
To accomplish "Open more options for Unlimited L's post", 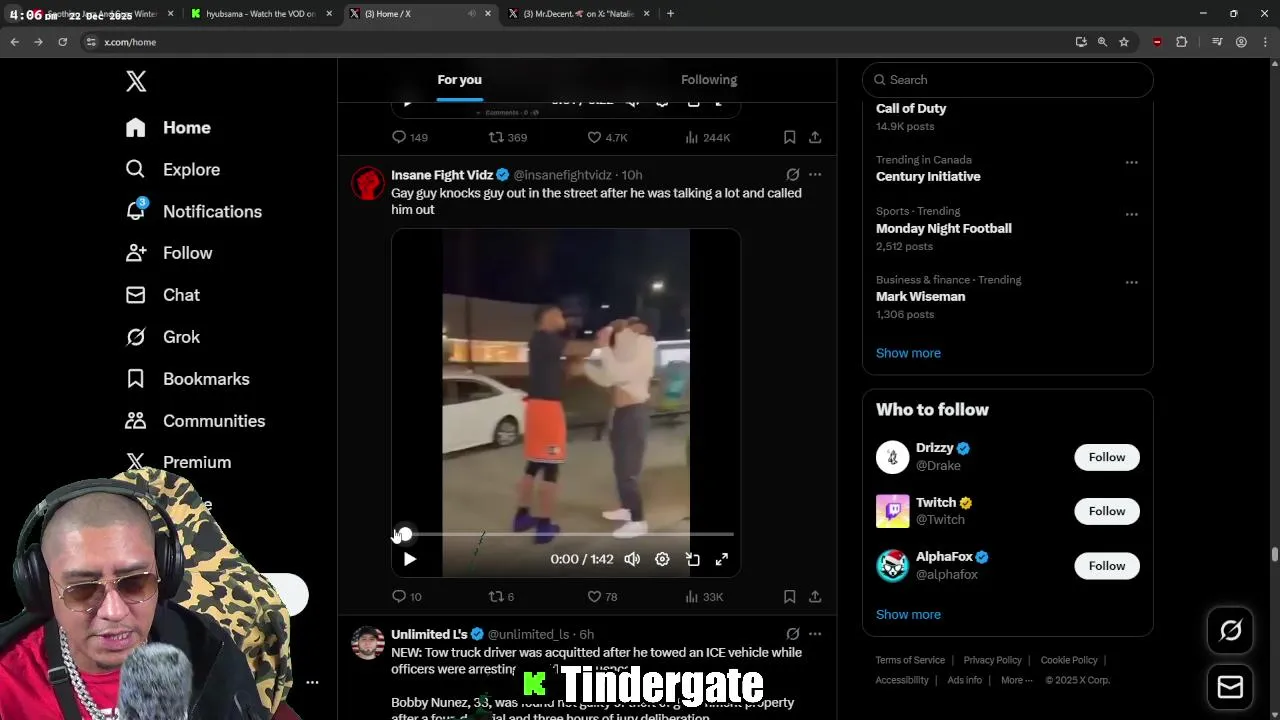I will pyautogui.click(x=815, y=634).
